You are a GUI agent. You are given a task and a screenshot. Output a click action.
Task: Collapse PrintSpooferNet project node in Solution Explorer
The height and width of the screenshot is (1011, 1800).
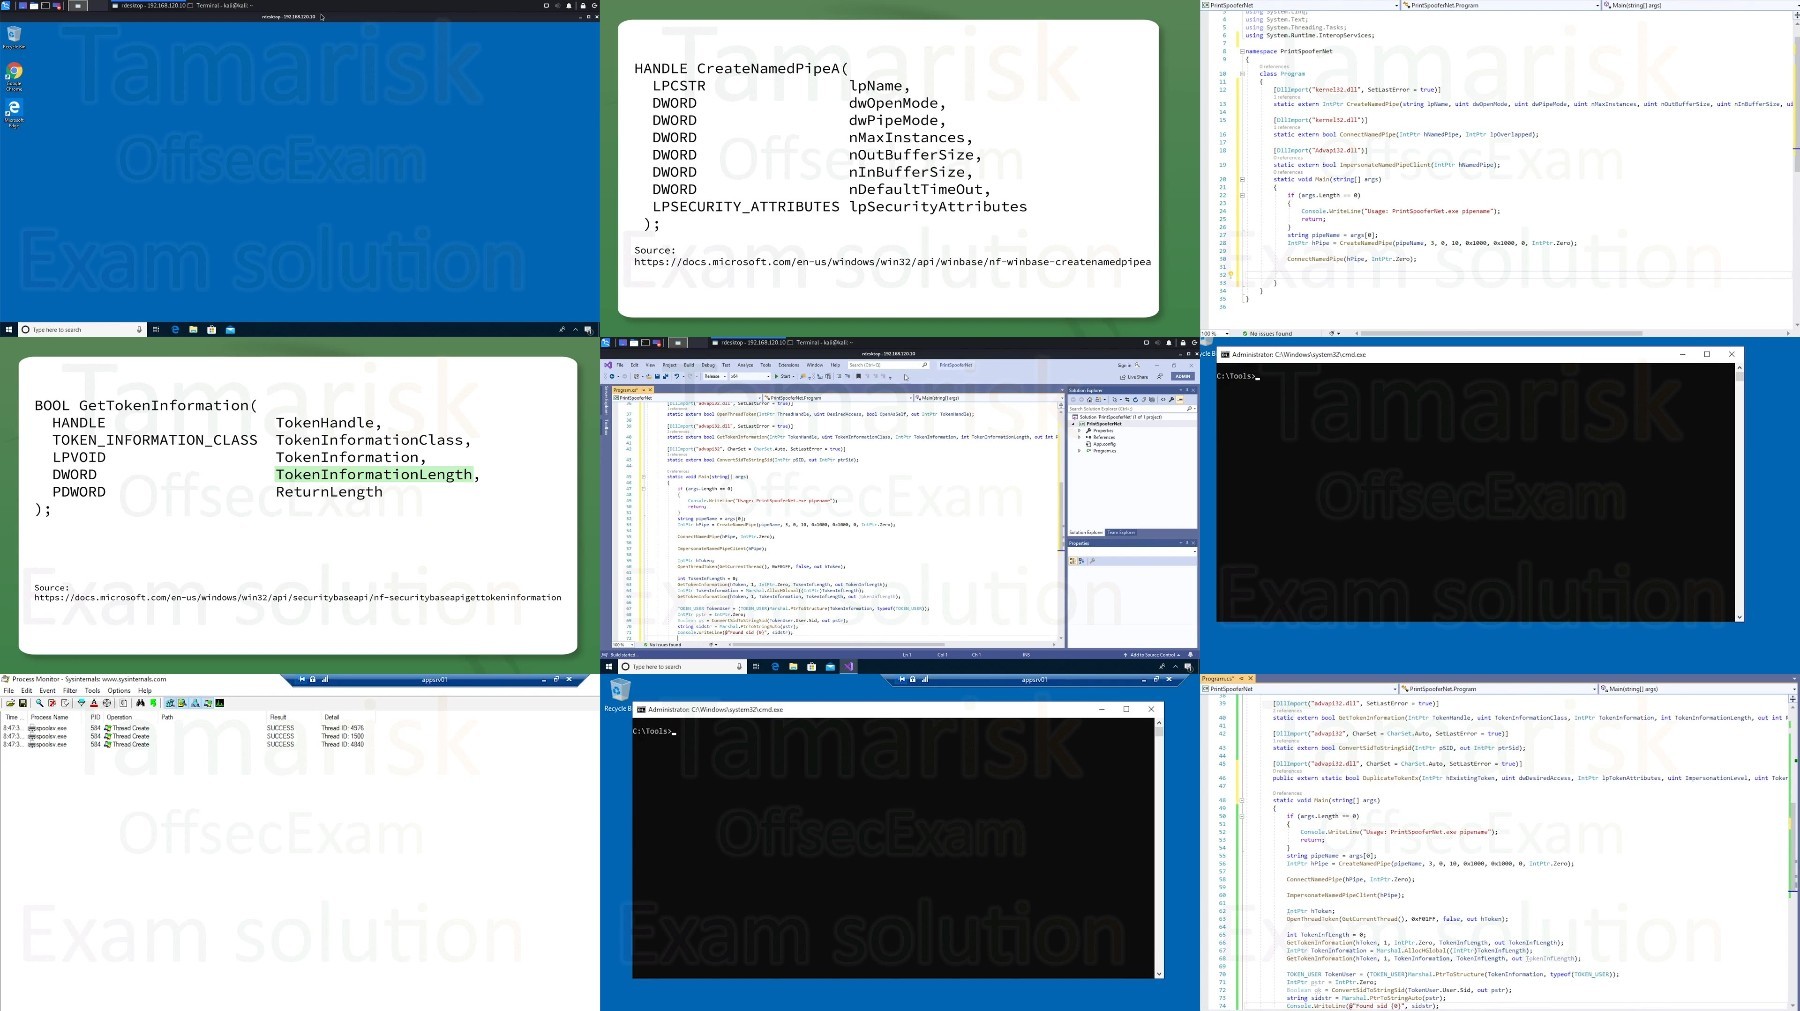click(1073, 424)
